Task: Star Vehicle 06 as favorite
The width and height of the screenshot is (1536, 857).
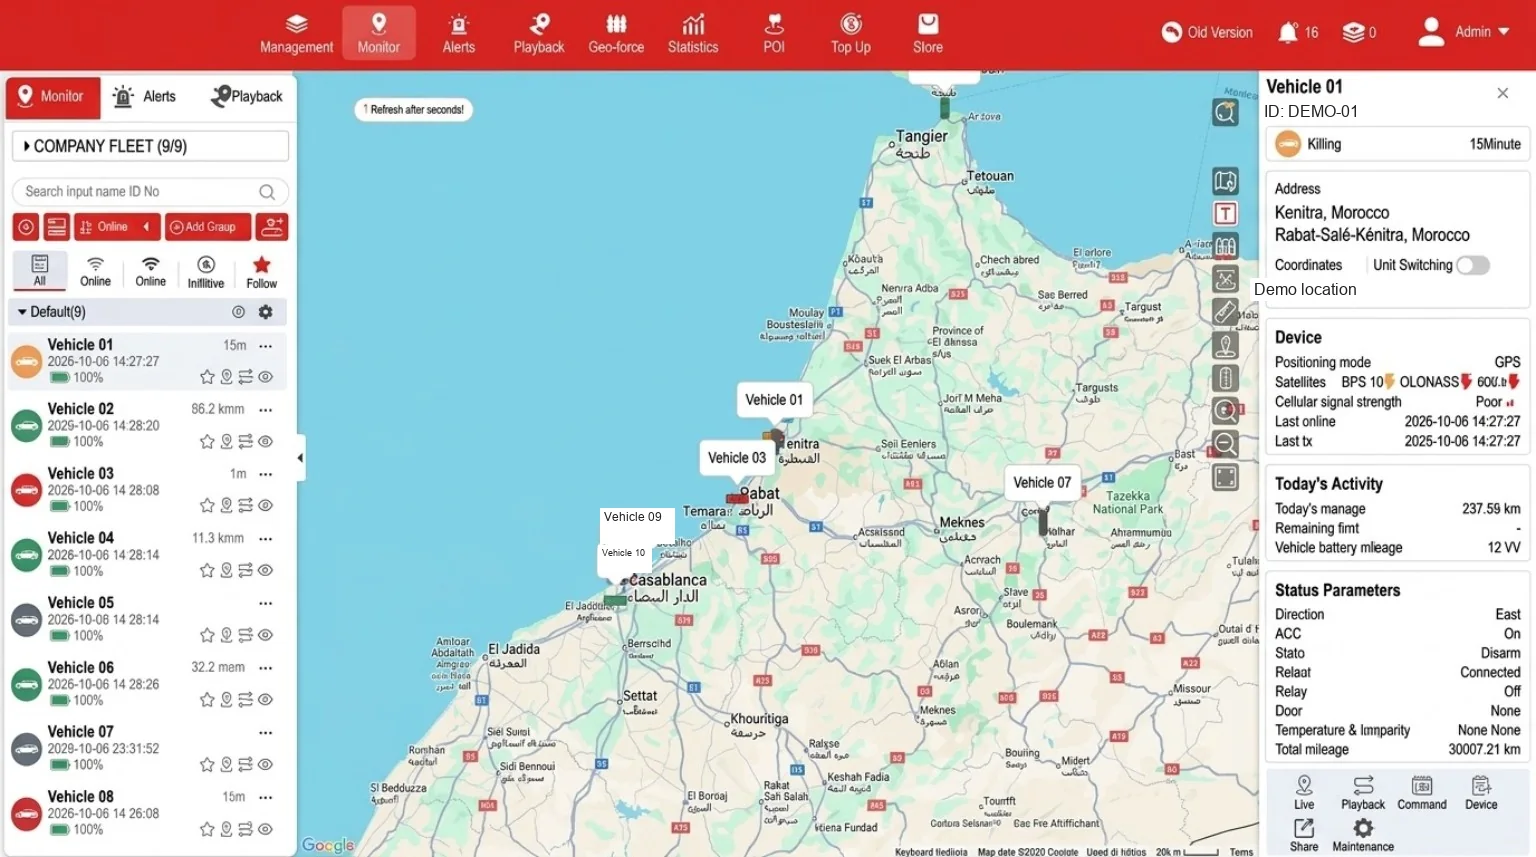Action: point(207,699)
